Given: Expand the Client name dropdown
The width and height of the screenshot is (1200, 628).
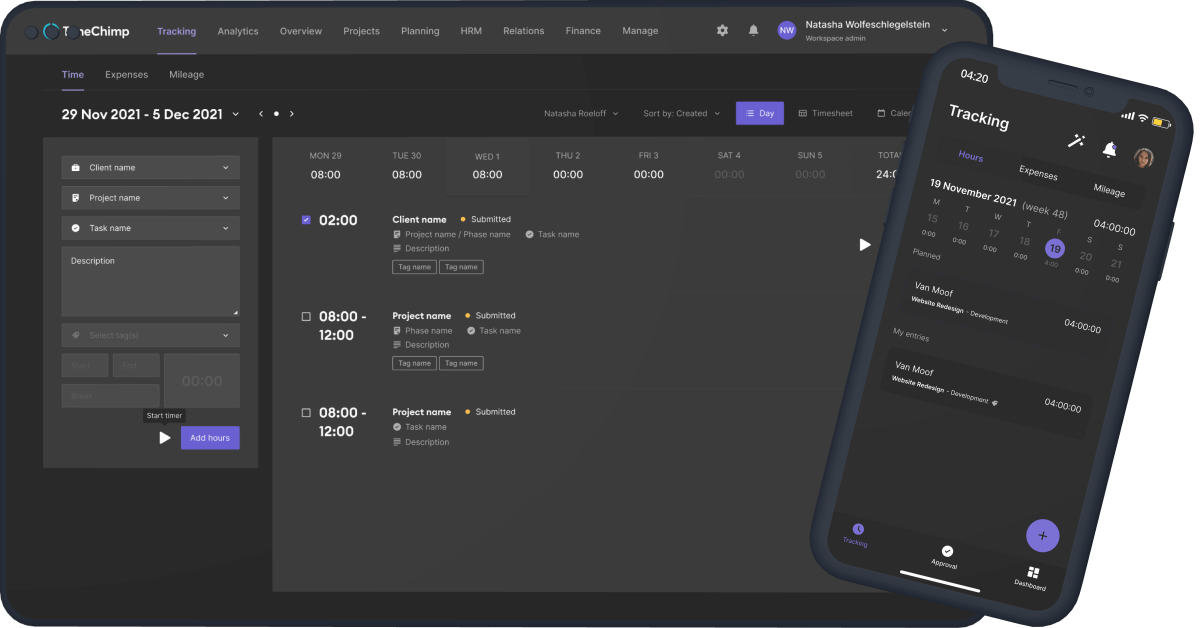Looking at the screenshot, I should pos(150,167).
